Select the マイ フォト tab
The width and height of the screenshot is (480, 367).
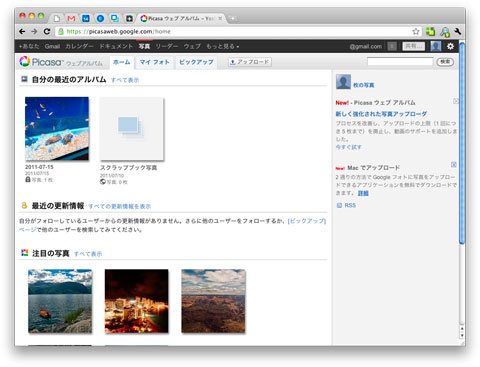tap(155, 62)
